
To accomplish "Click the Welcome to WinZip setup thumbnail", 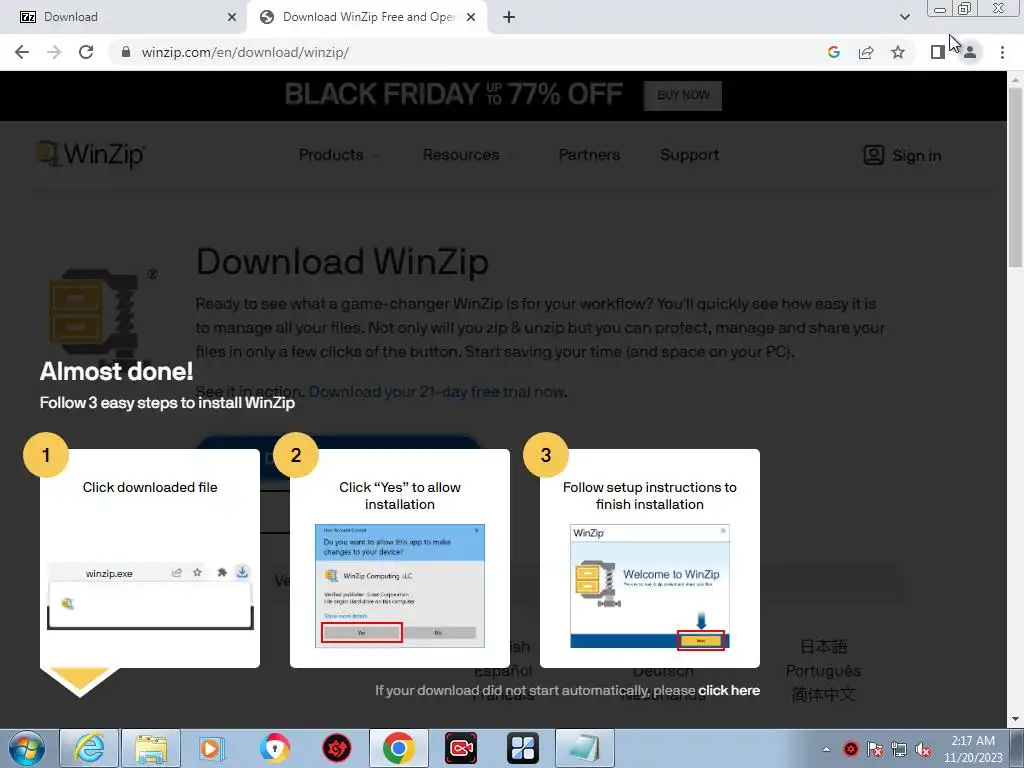I will pos(650,586).
